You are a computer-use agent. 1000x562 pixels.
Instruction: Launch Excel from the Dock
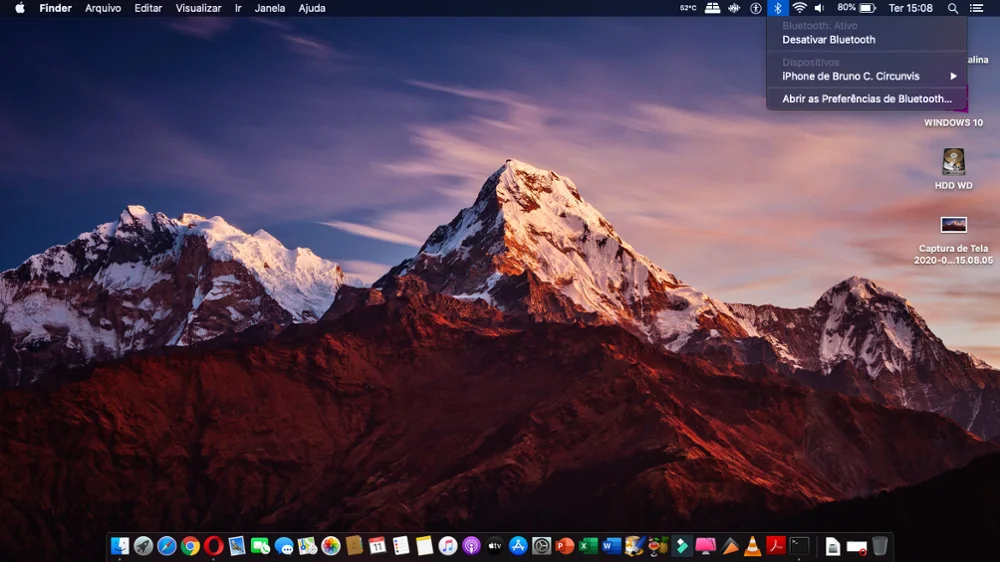point(588,546)
